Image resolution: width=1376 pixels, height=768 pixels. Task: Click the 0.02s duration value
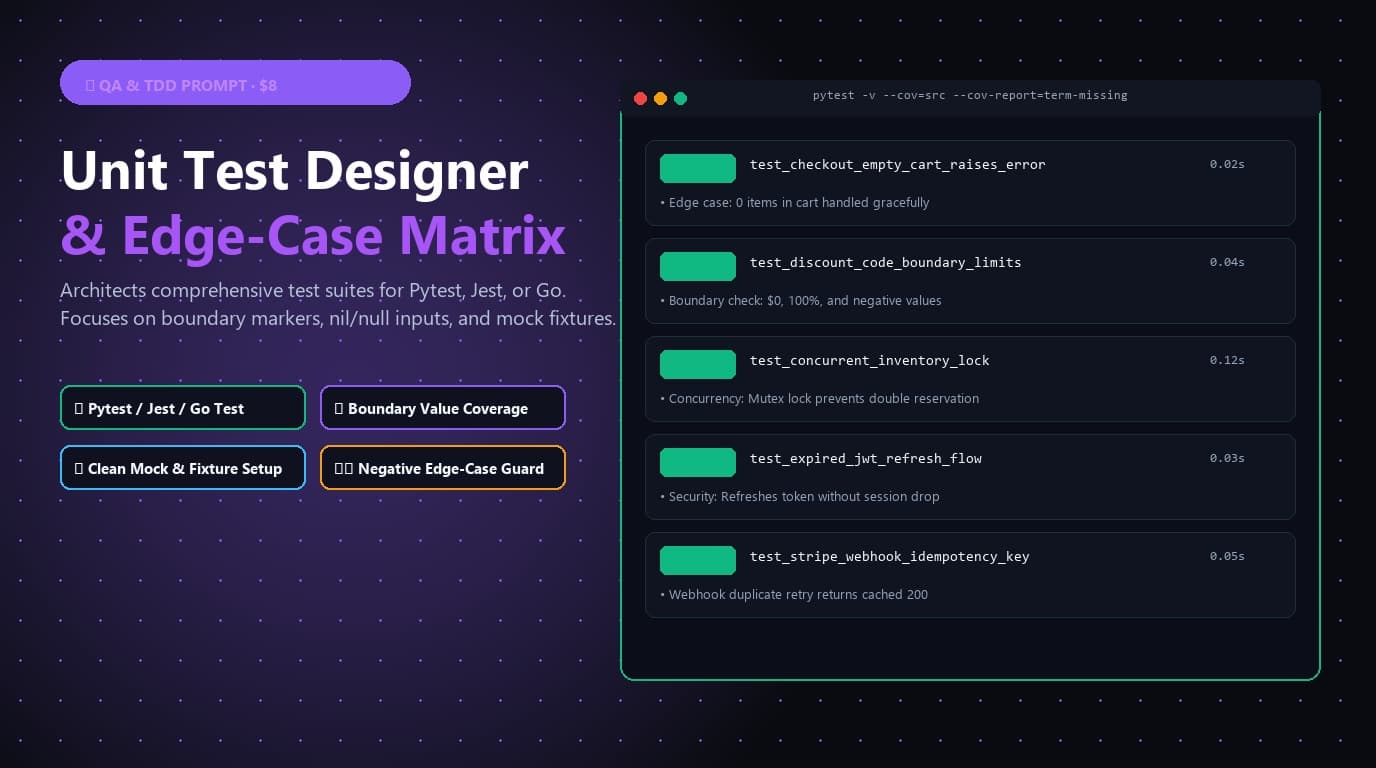[1227, 164]
